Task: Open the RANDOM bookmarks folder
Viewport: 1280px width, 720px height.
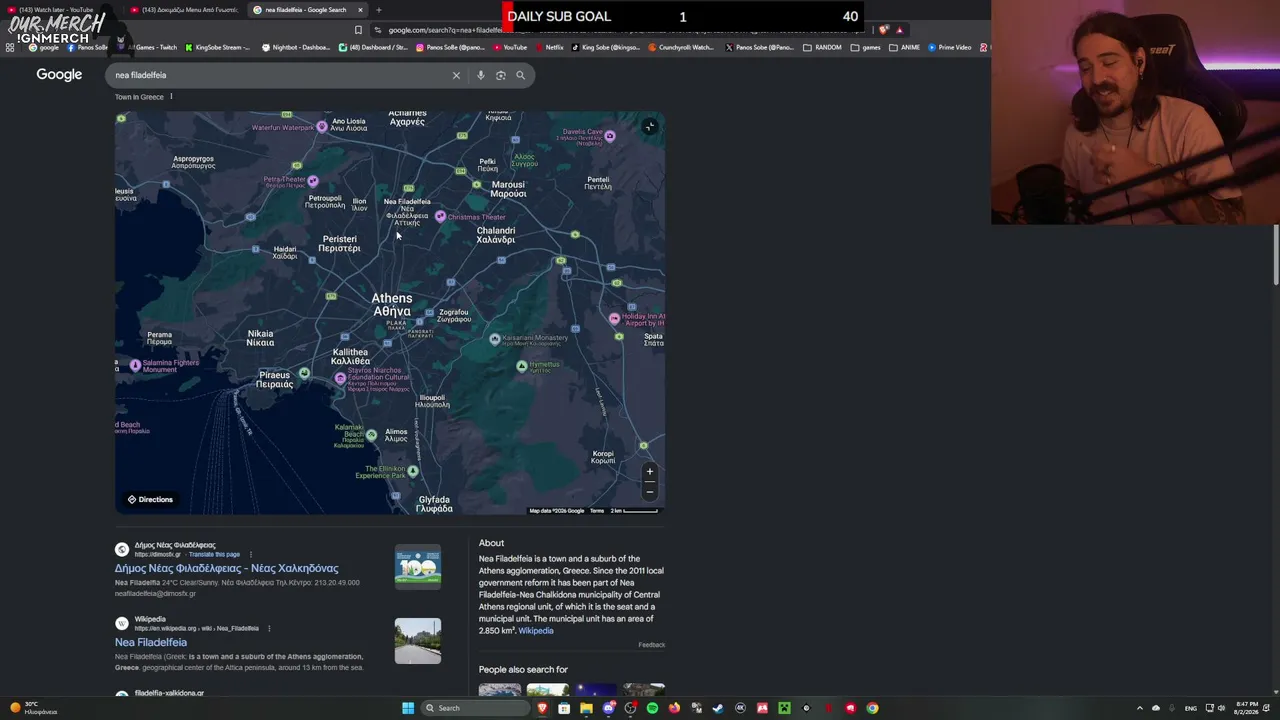Action: 822,47
